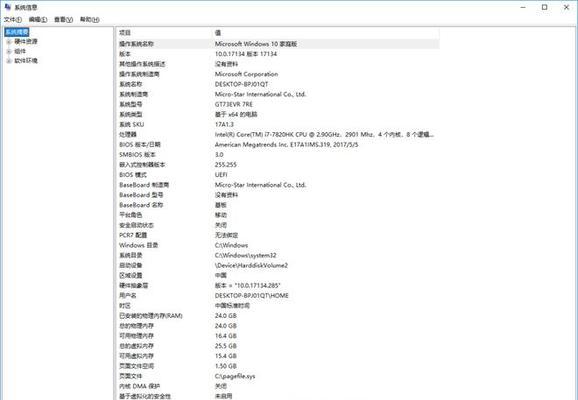Expand the 硬件资源 tree node

9,42
